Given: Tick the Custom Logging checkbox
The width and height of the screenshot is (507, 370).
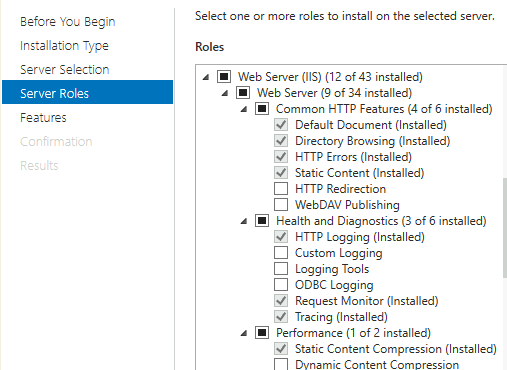Looking at the screenshot, I should click(x=281, y=253).
